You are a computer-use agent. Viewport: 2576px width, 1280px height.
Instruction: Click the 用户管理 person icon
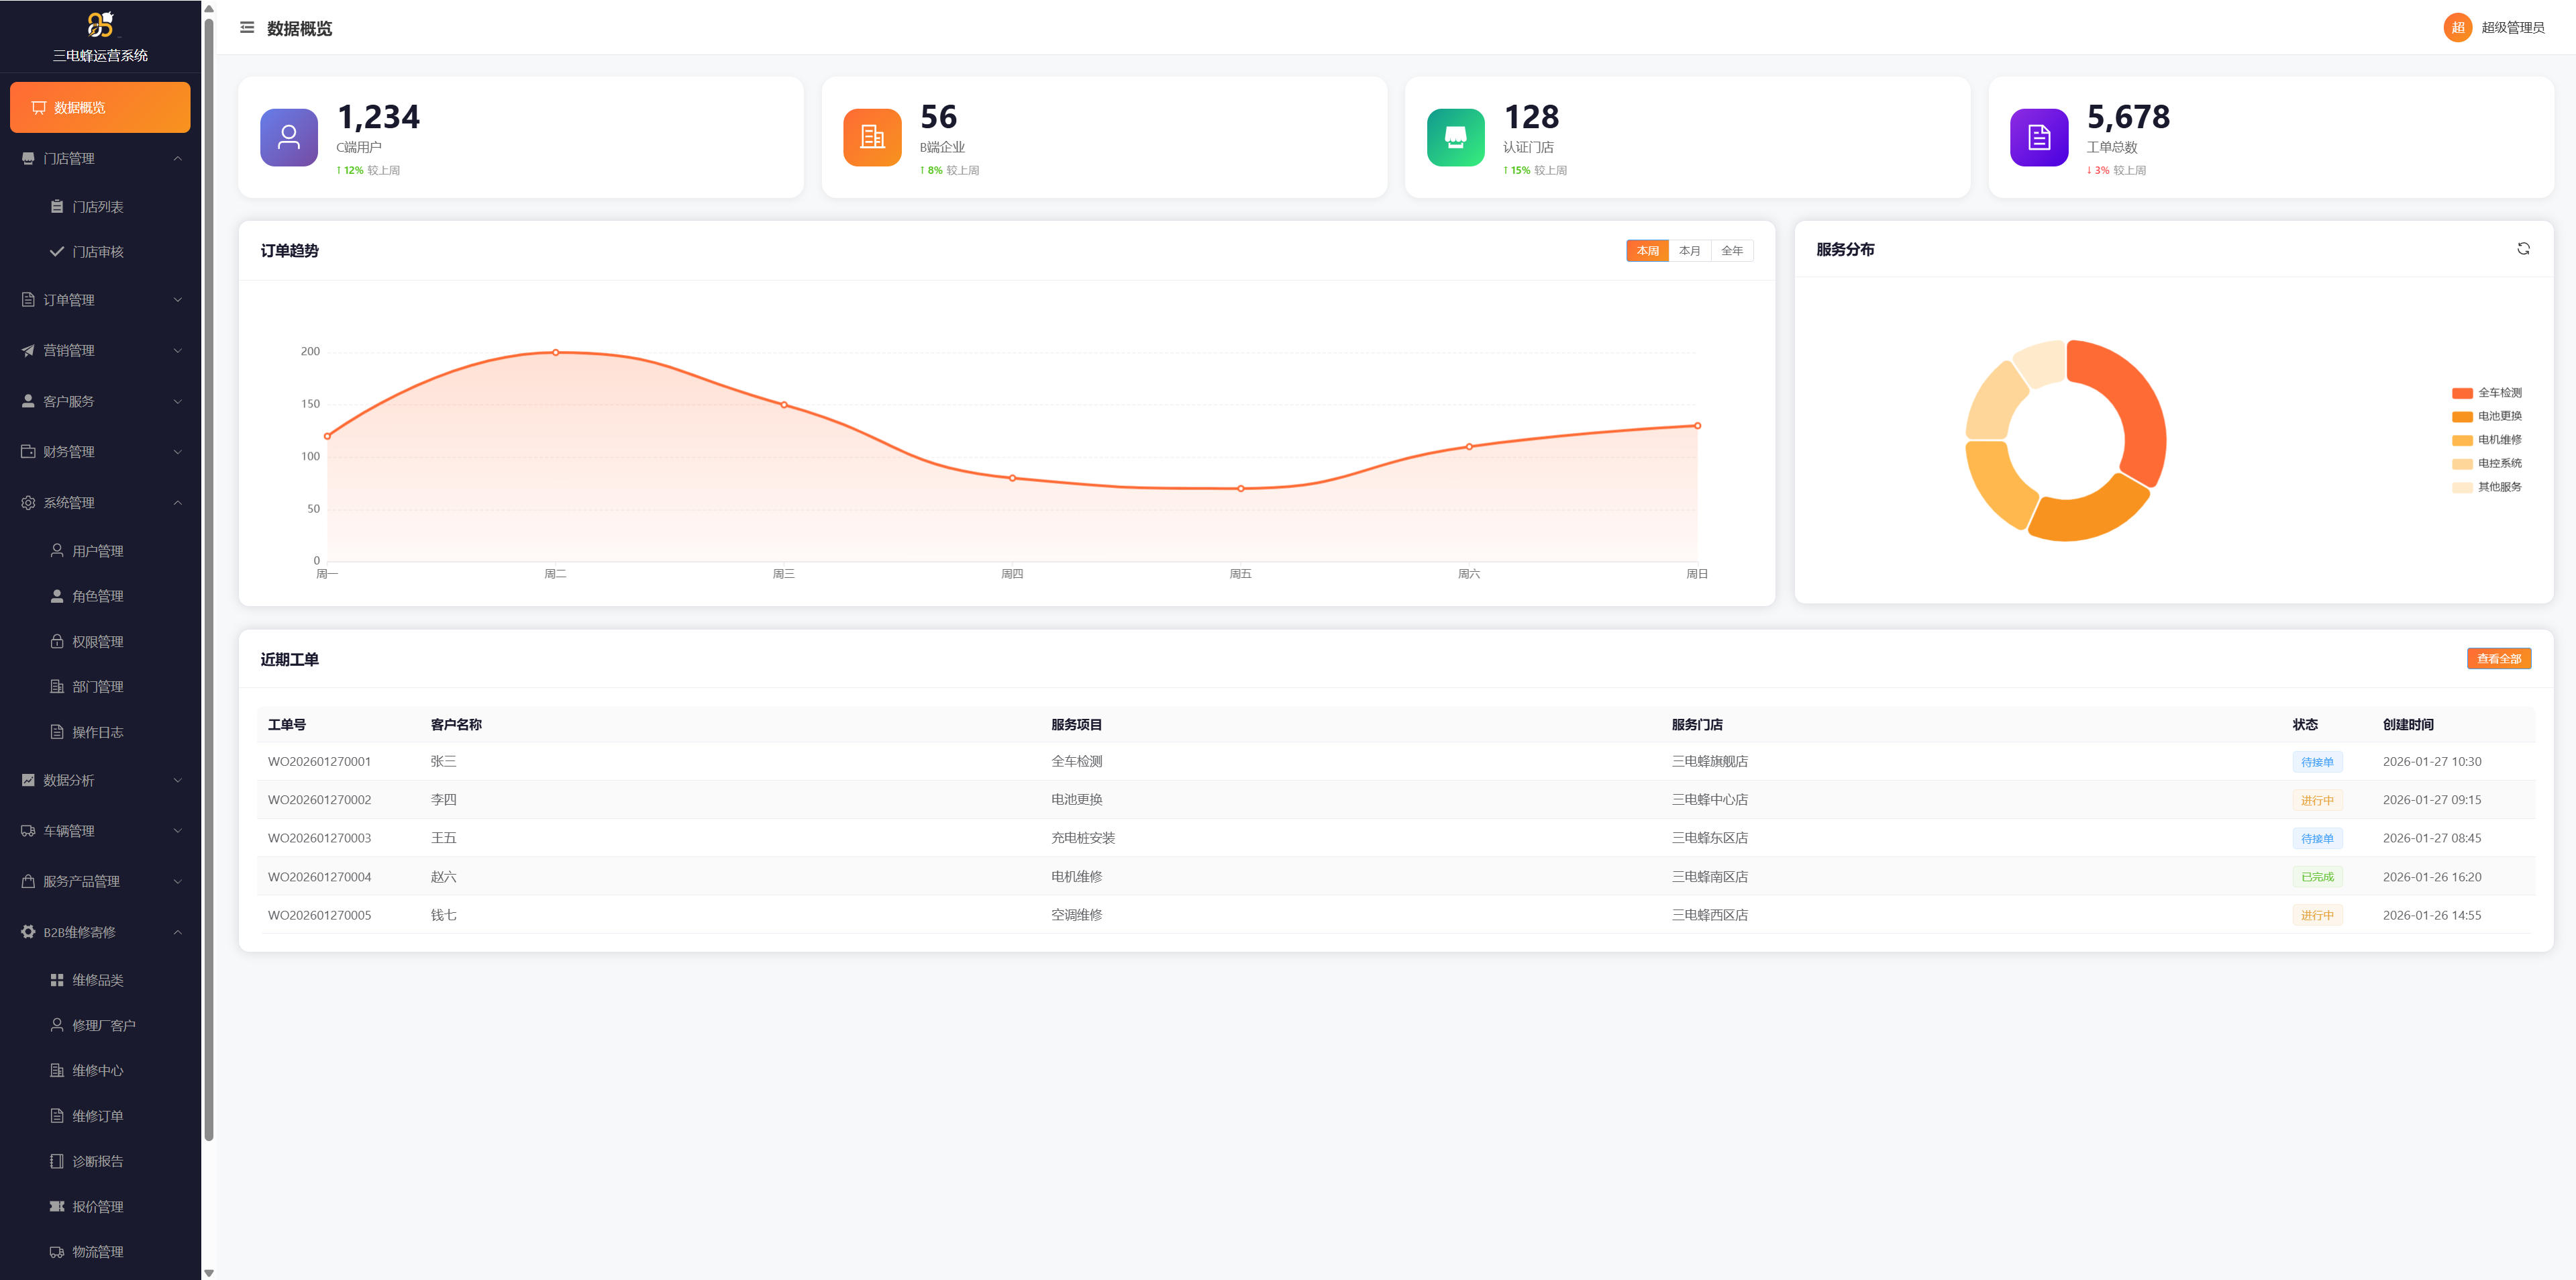57,551
